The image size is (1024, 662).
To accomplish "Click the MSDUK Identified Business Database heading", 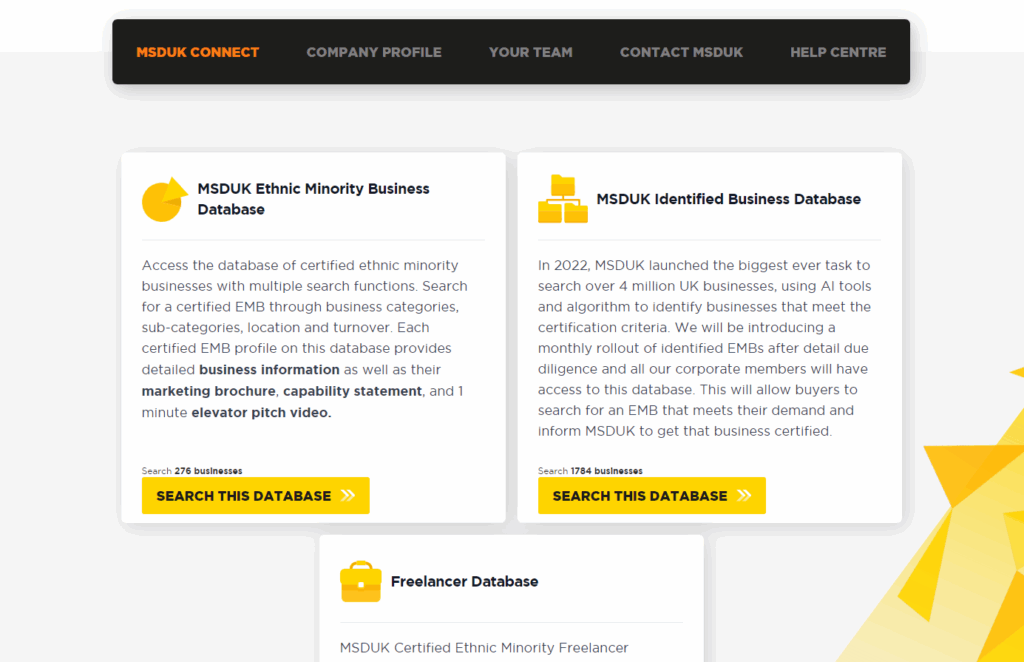I will click(728, 199).
